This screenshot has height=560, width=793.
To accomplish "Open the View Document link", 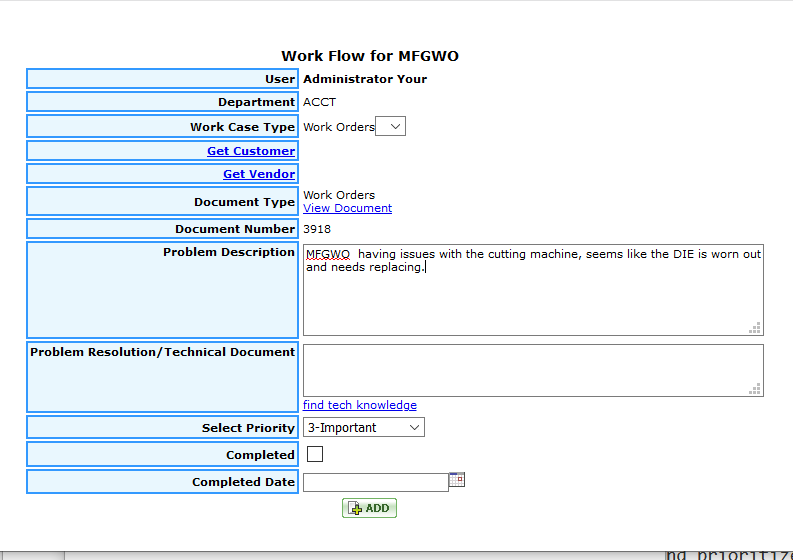I will tap(347, 208).
